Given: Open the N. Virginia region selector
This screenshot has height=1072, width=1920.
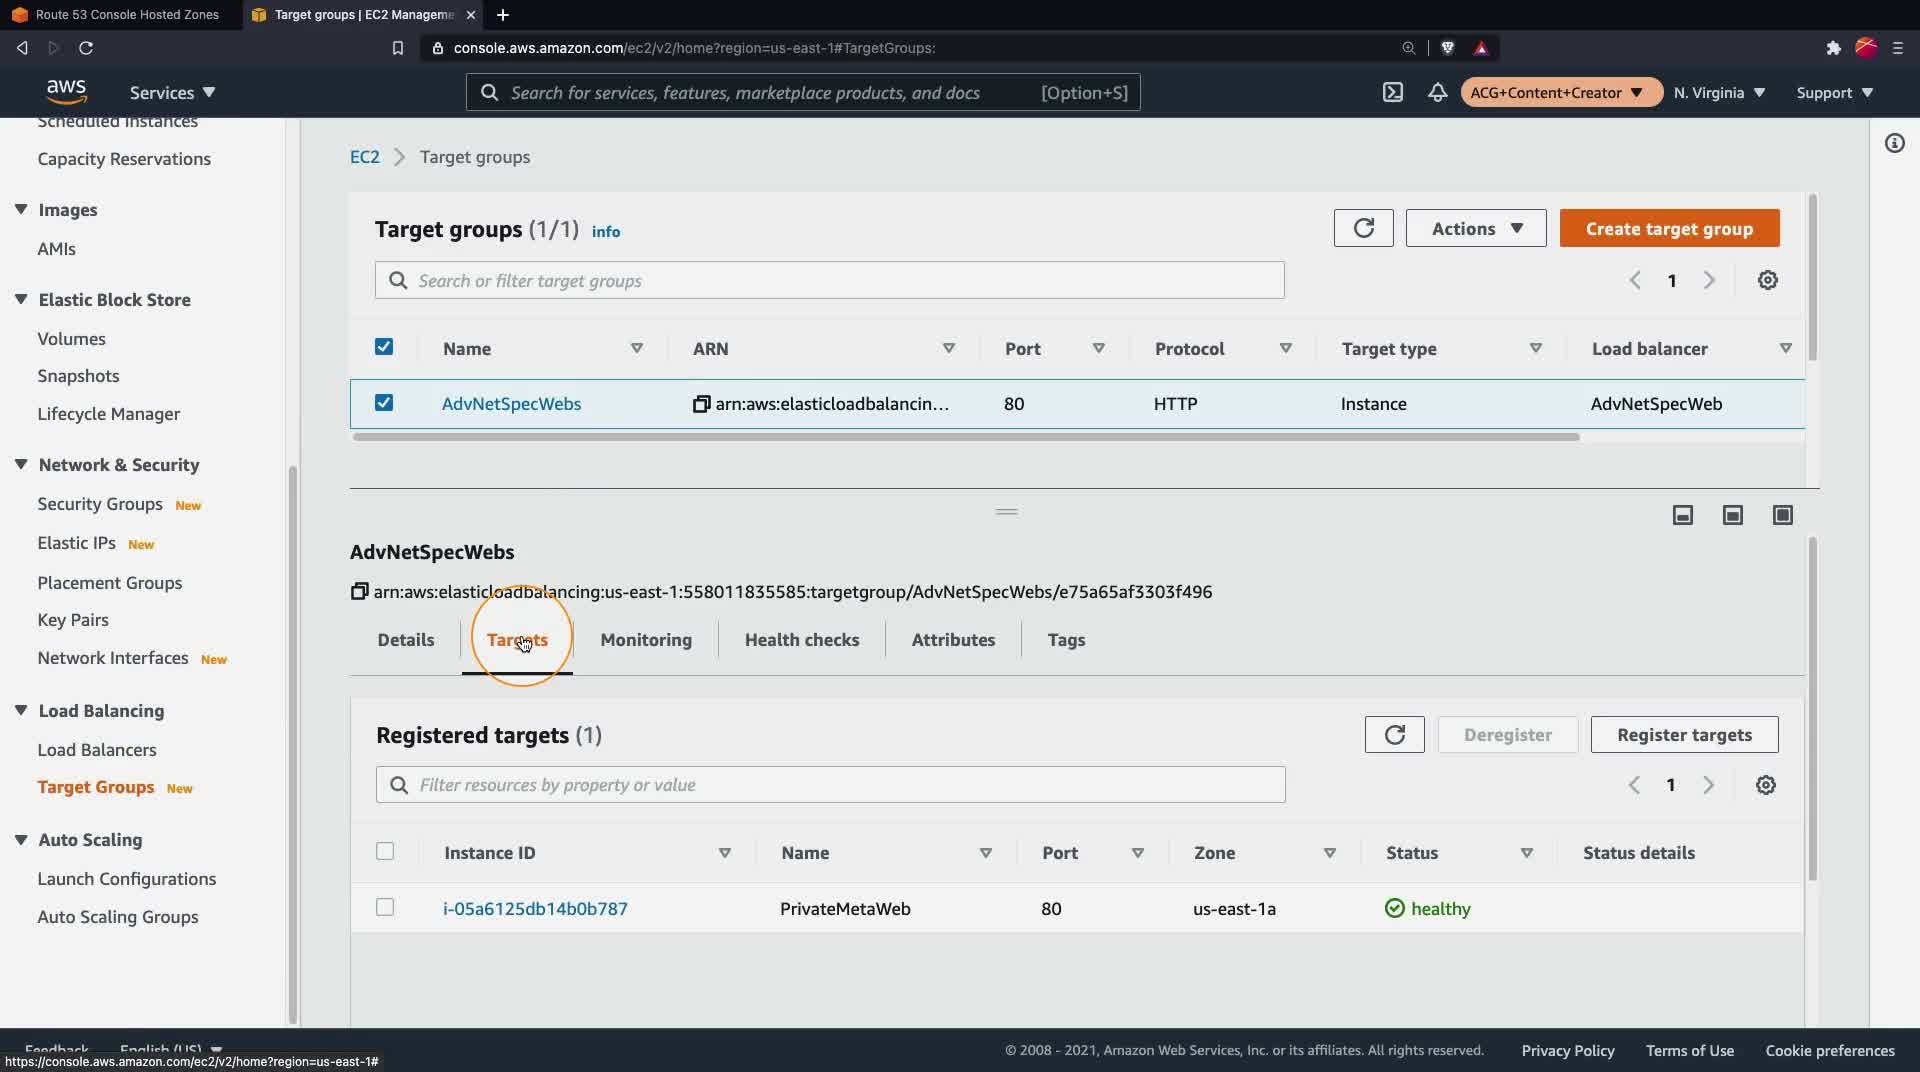Looking at the screenshot, I should tap(1719, 92).
